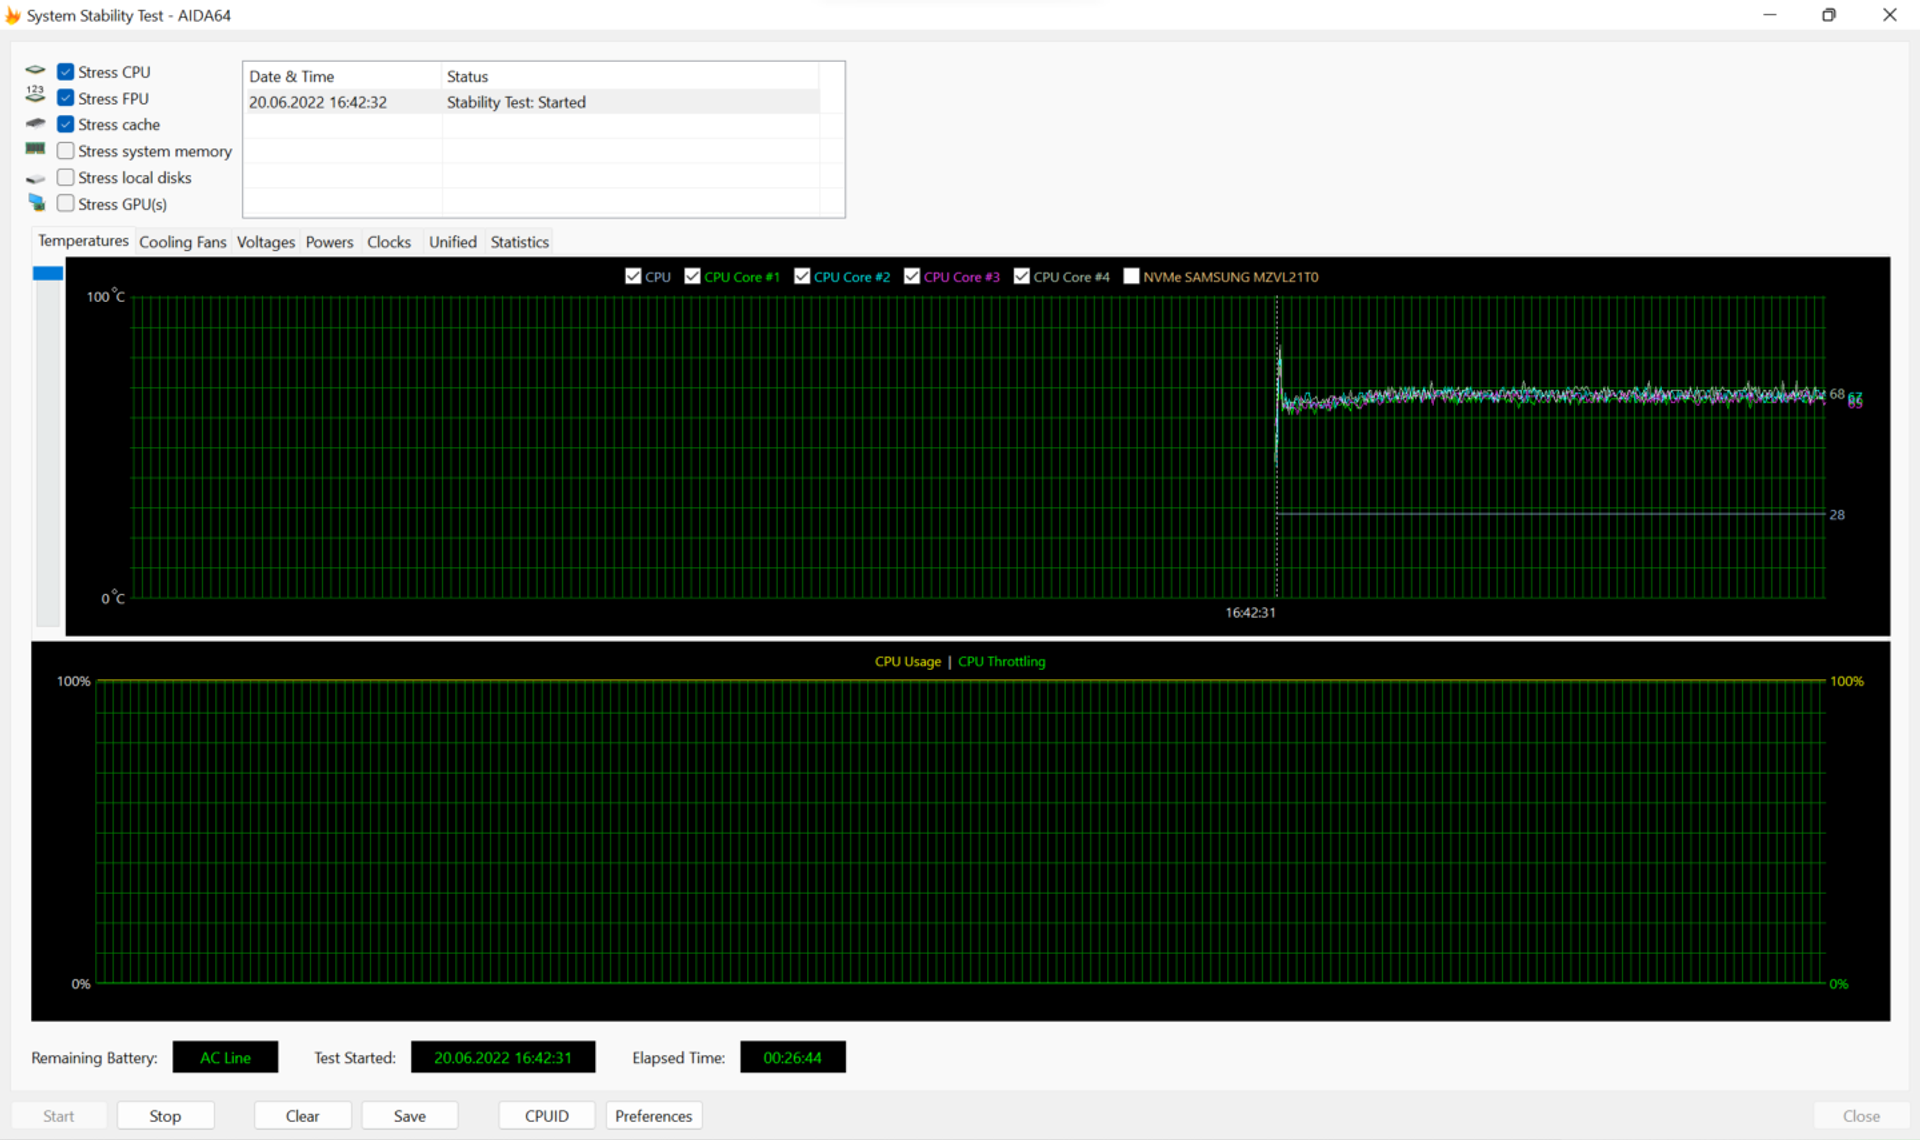The height and width of the screenshot is (1140, 1920).
Task: Enable the Stress GPU(s) checkbox
Action: pyautogui.click(x=66, y=203)
